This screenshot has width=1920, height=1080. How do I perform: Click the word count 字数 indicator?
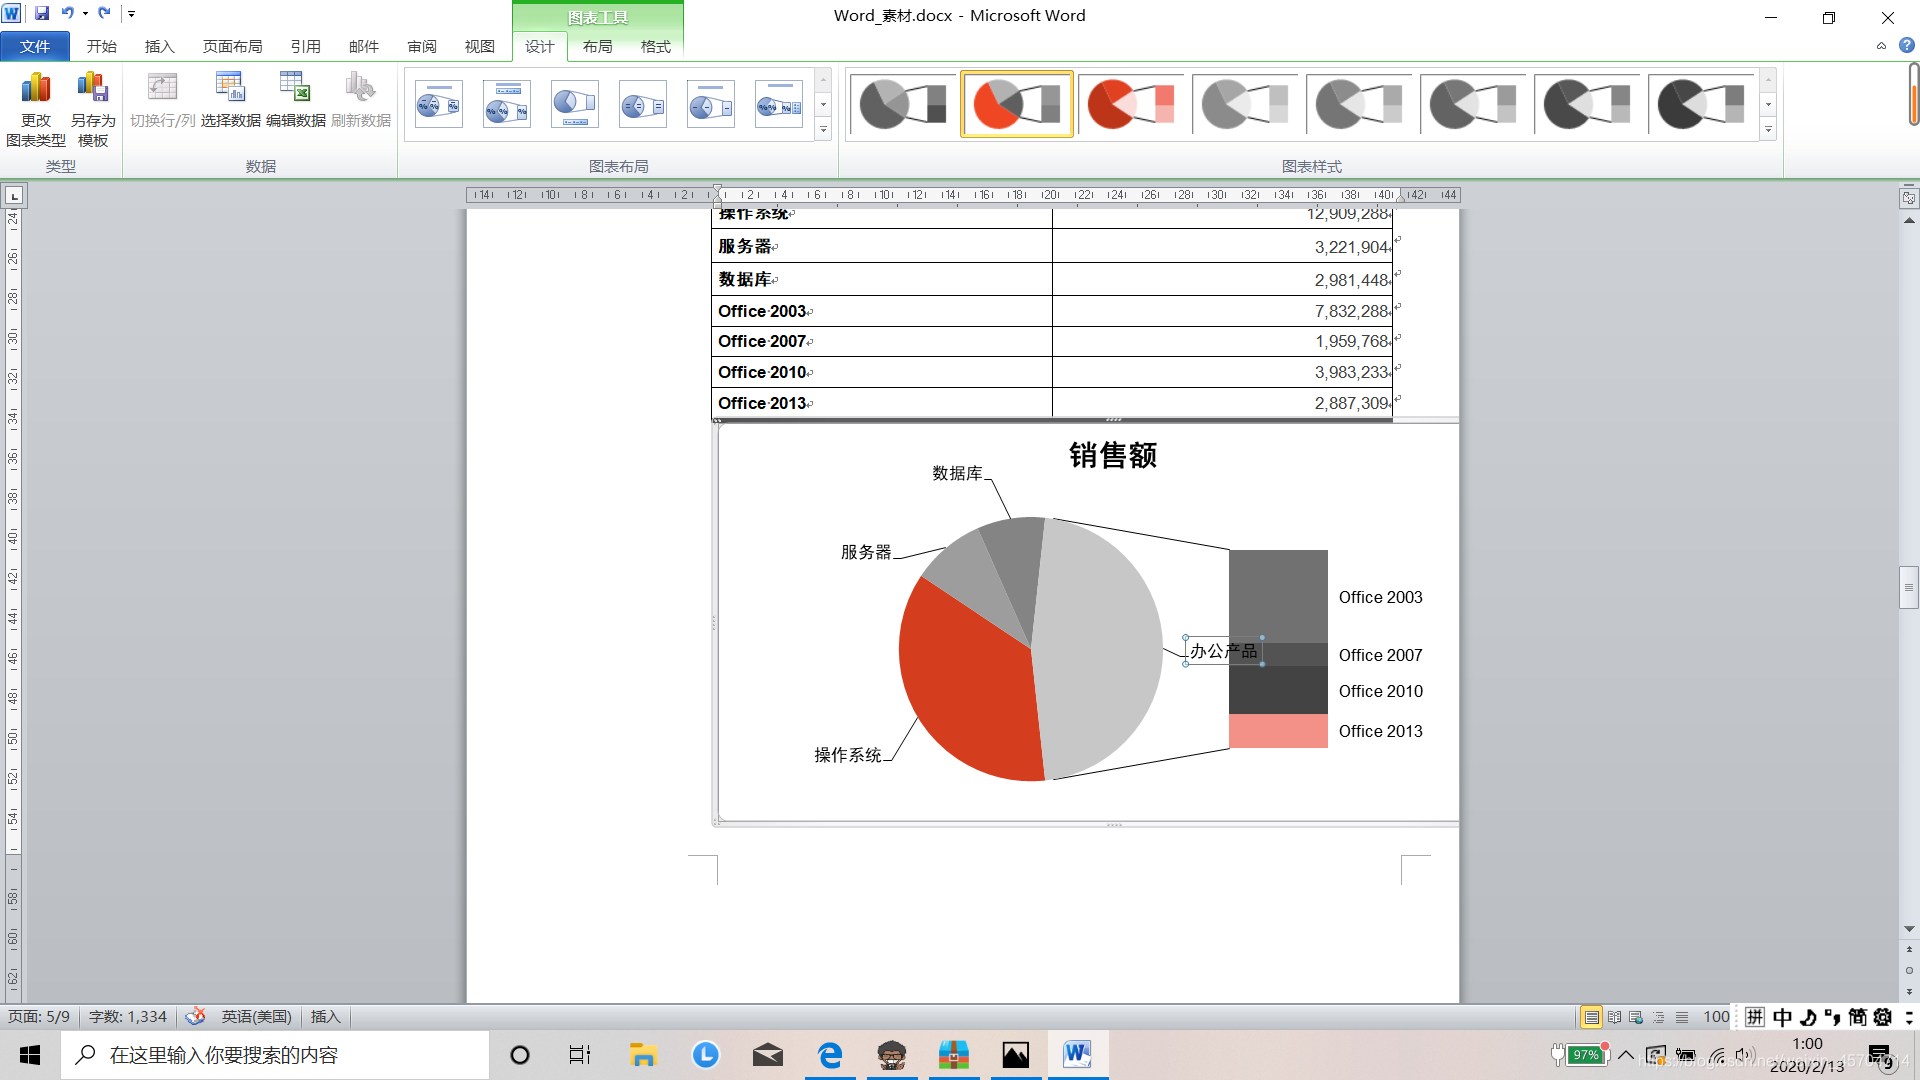click(128, 1017)
